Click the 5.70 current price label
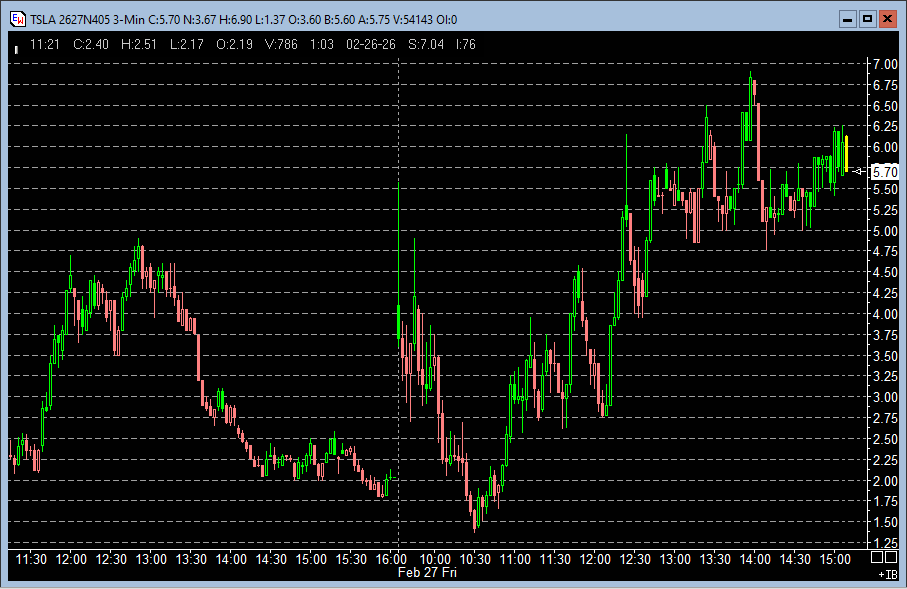The image size is (907, 589). pos(884,172)
